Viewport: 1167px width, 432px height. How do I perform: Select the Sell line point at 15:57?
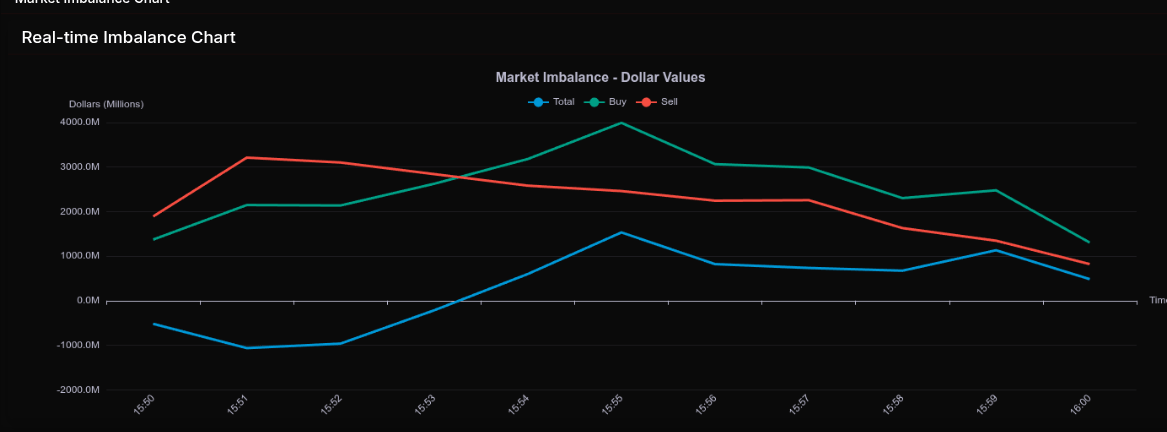(x=808, y=200)
